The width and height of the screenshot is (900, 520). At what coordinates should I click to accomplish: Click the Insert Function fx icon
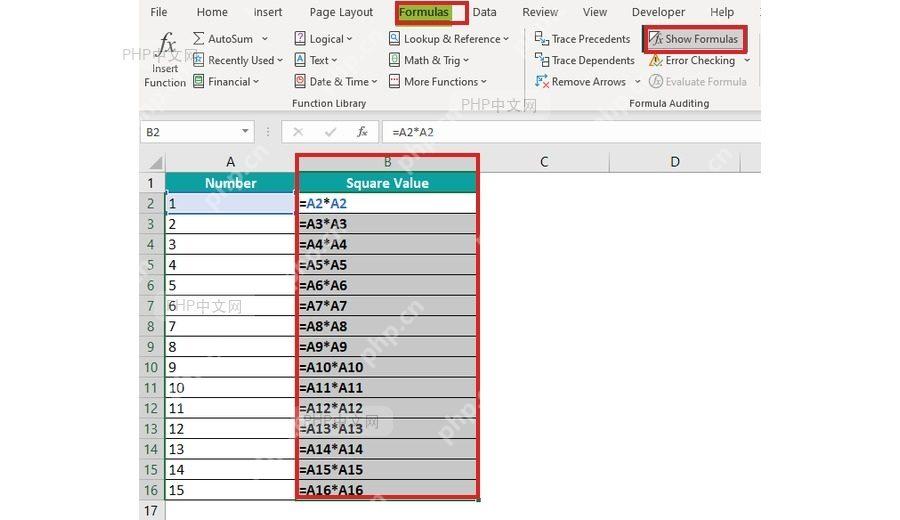(x=166, y=44)
